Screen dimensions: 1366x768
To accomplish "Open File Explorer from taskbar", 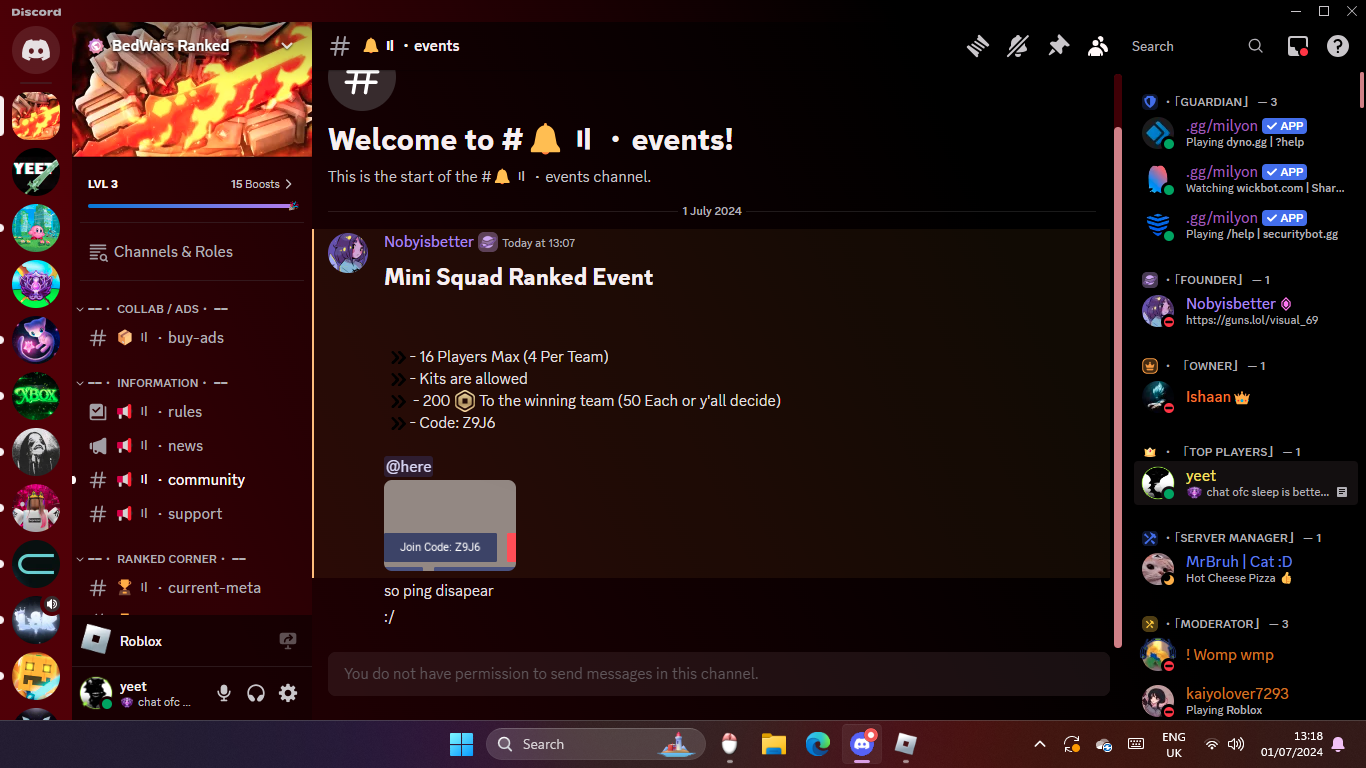I will click(774, 744).
